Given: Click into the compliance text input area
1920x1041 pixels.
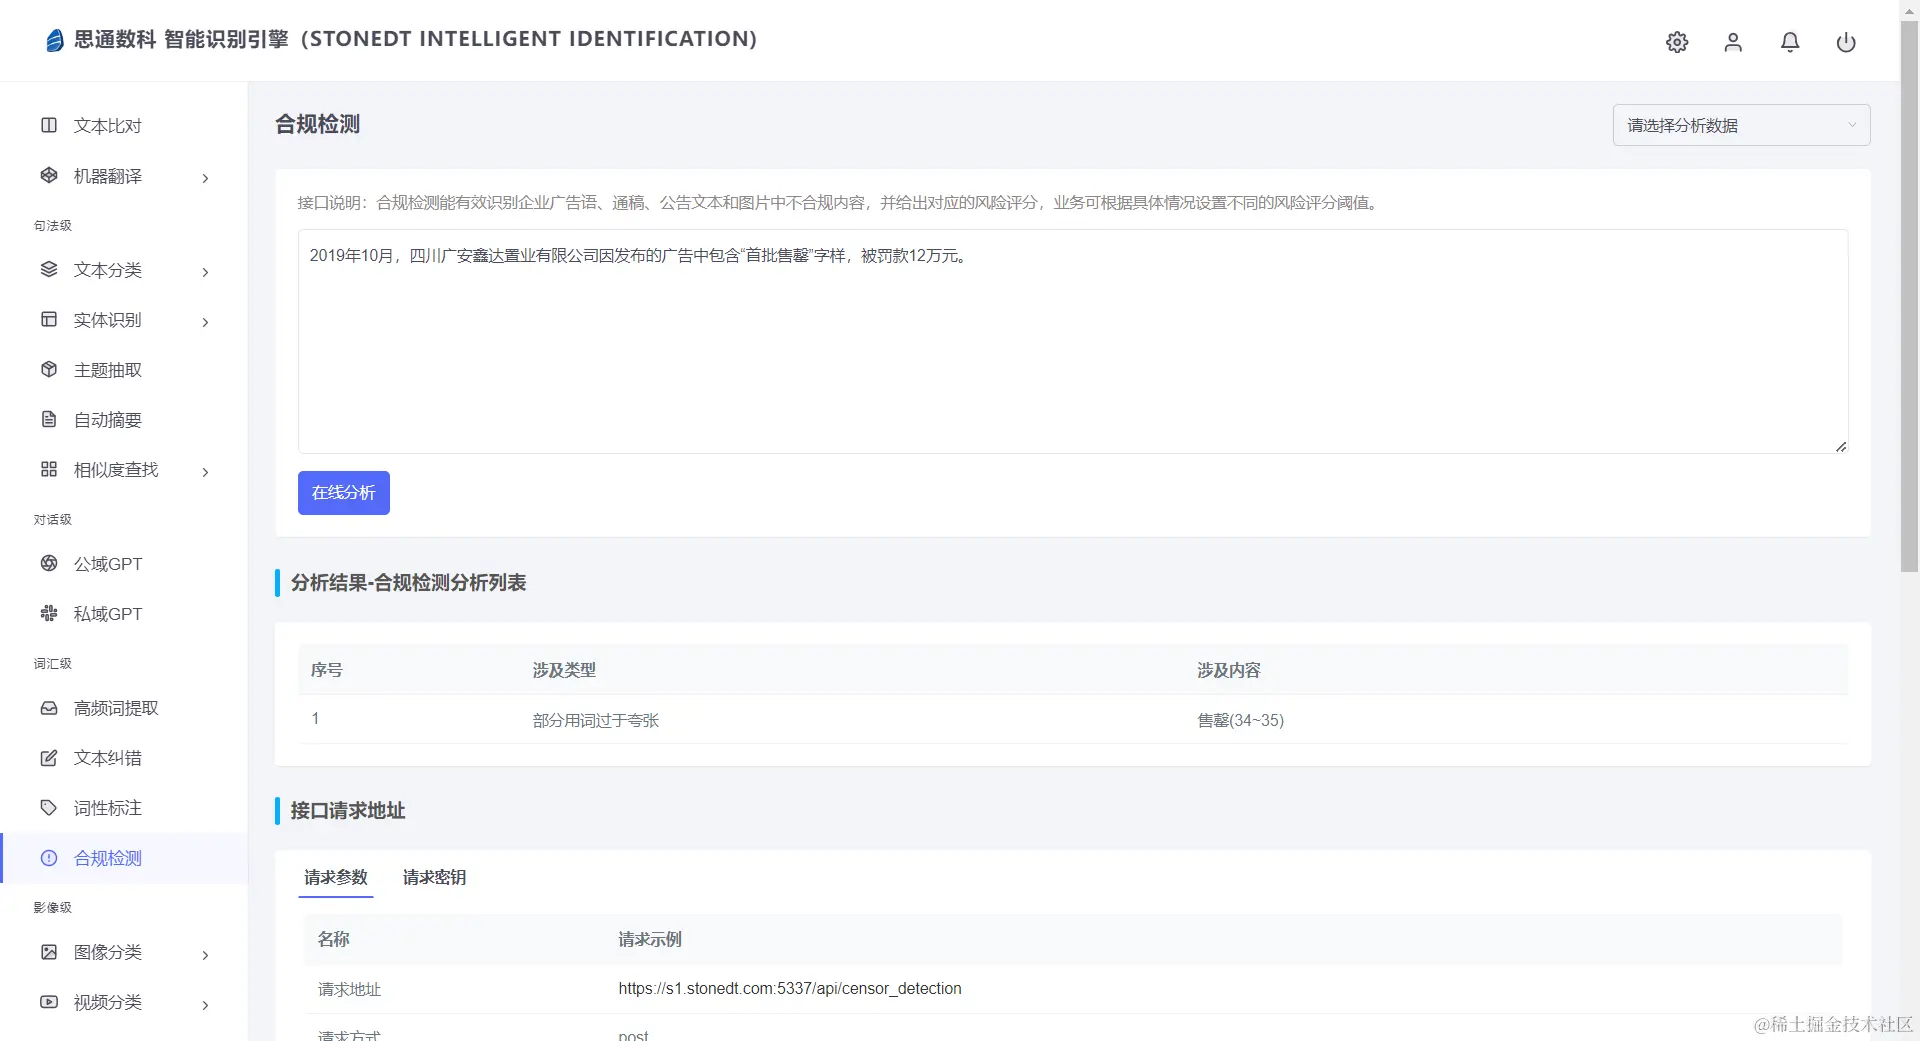Looking at the screenshot, I should tap(1073, 342).
